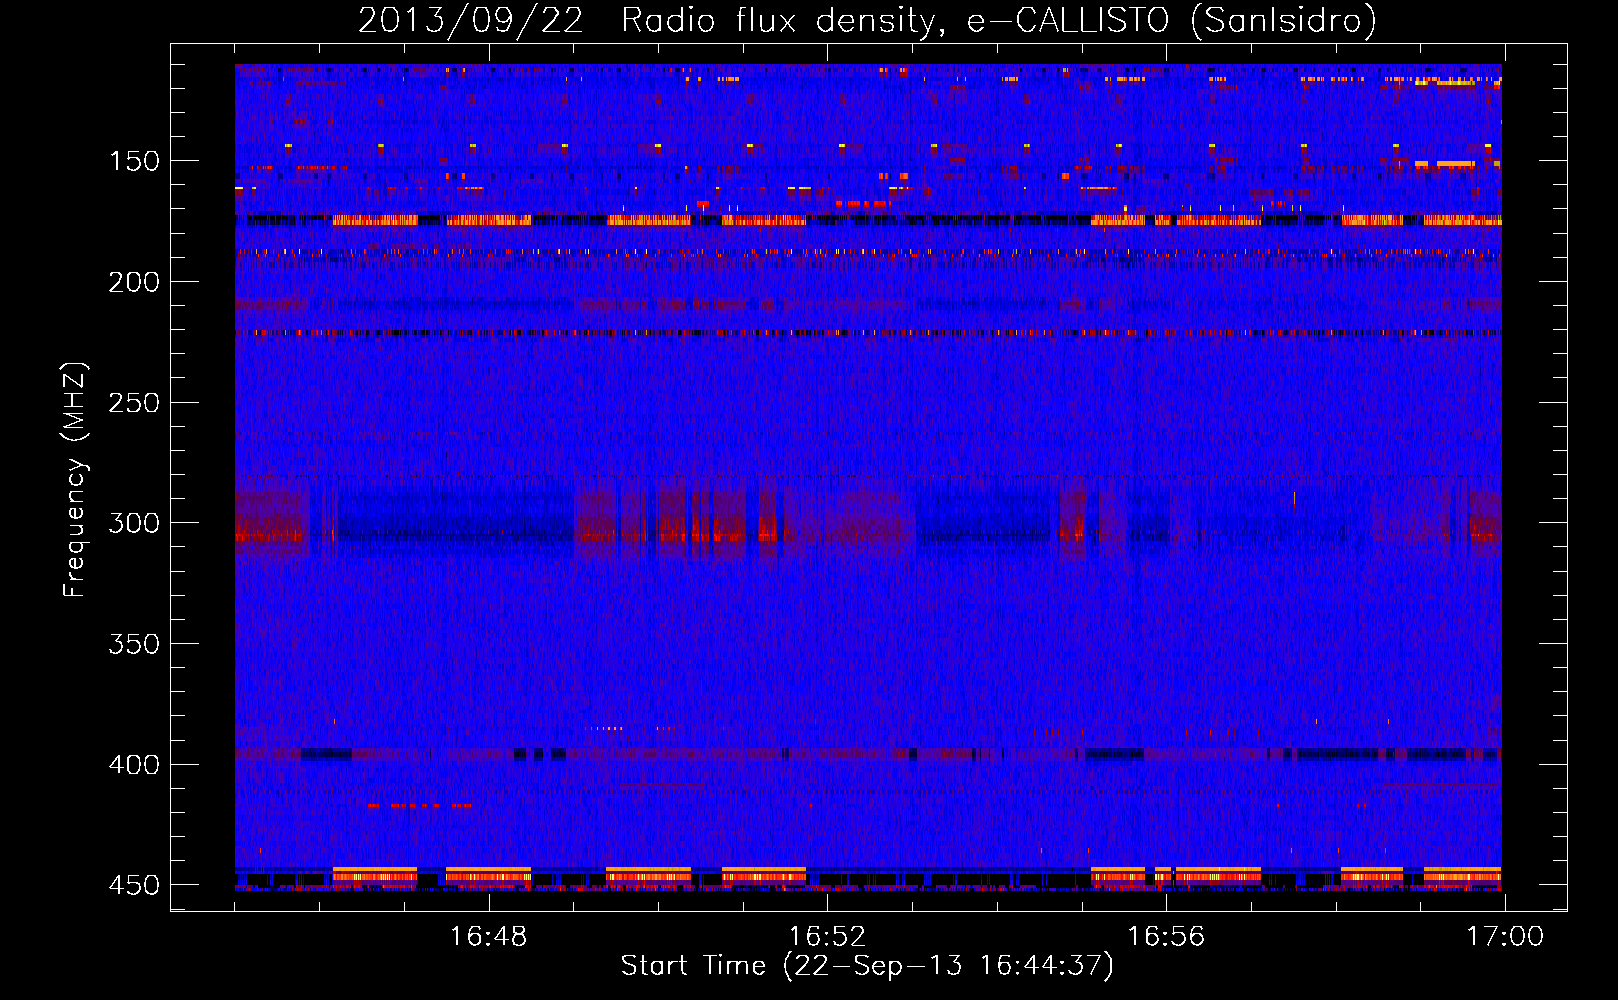Select the 300 frequency tick label
This screenshot has height=1000, width=1618.
pyautogui.click(x=133, y=524)
